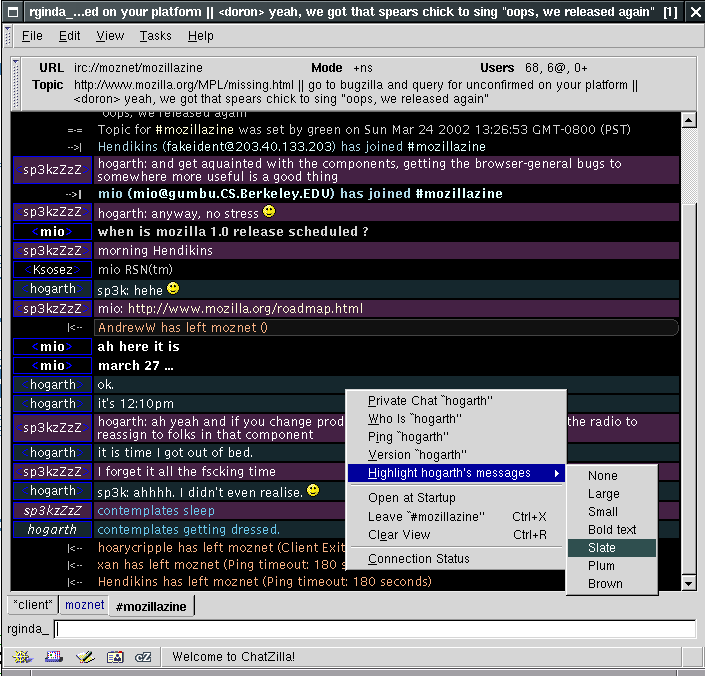Screen dimensions: 705x676
Task: Click the rginda_ nickname label
Action: click(28, 629)
